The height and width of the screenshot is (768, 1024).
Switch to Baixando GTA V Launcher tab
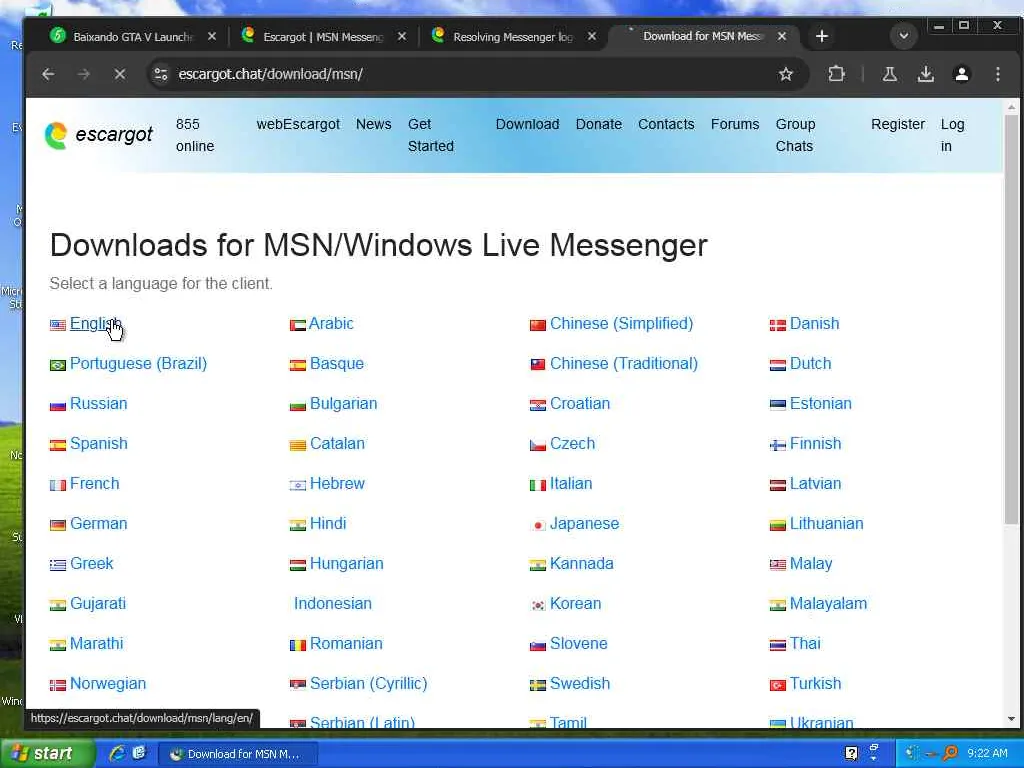[133, 37]
